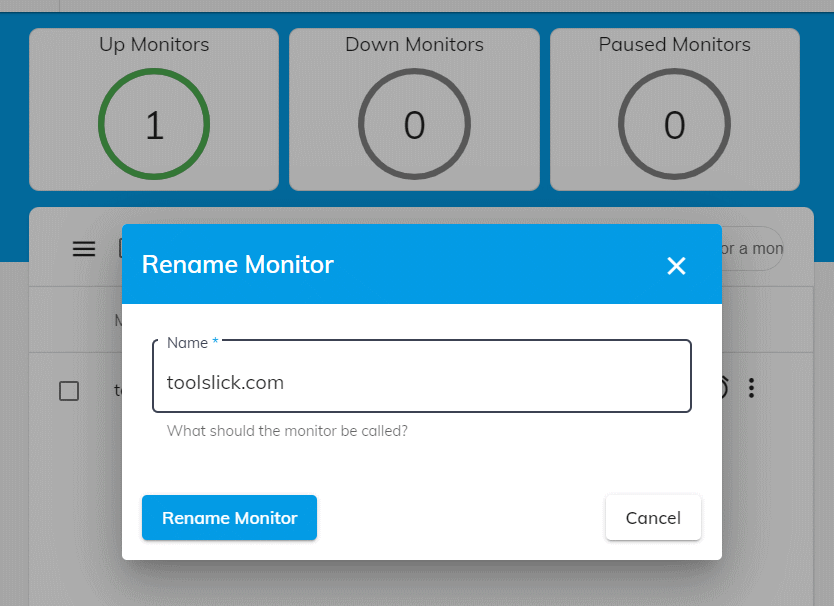Check the toolslick monitor row selector
The height and width of the screenshot is (606, 834).
(69, 391)
